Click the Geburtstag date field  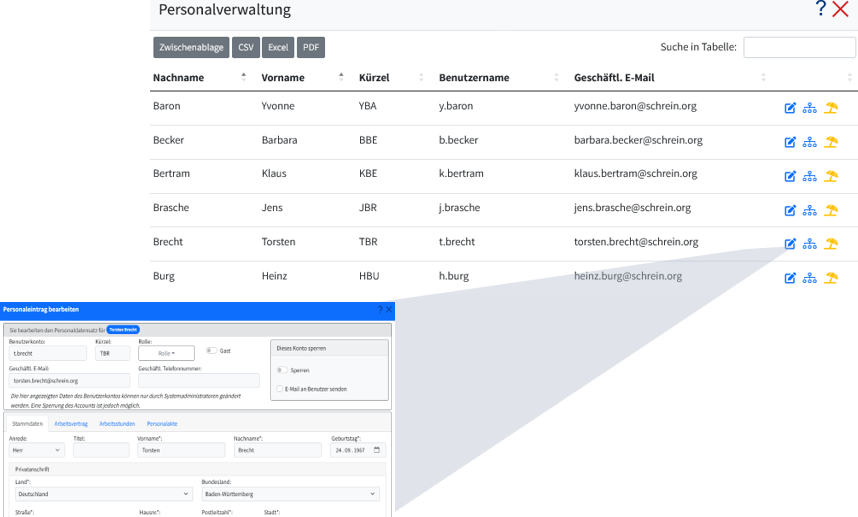coord(358,450)
